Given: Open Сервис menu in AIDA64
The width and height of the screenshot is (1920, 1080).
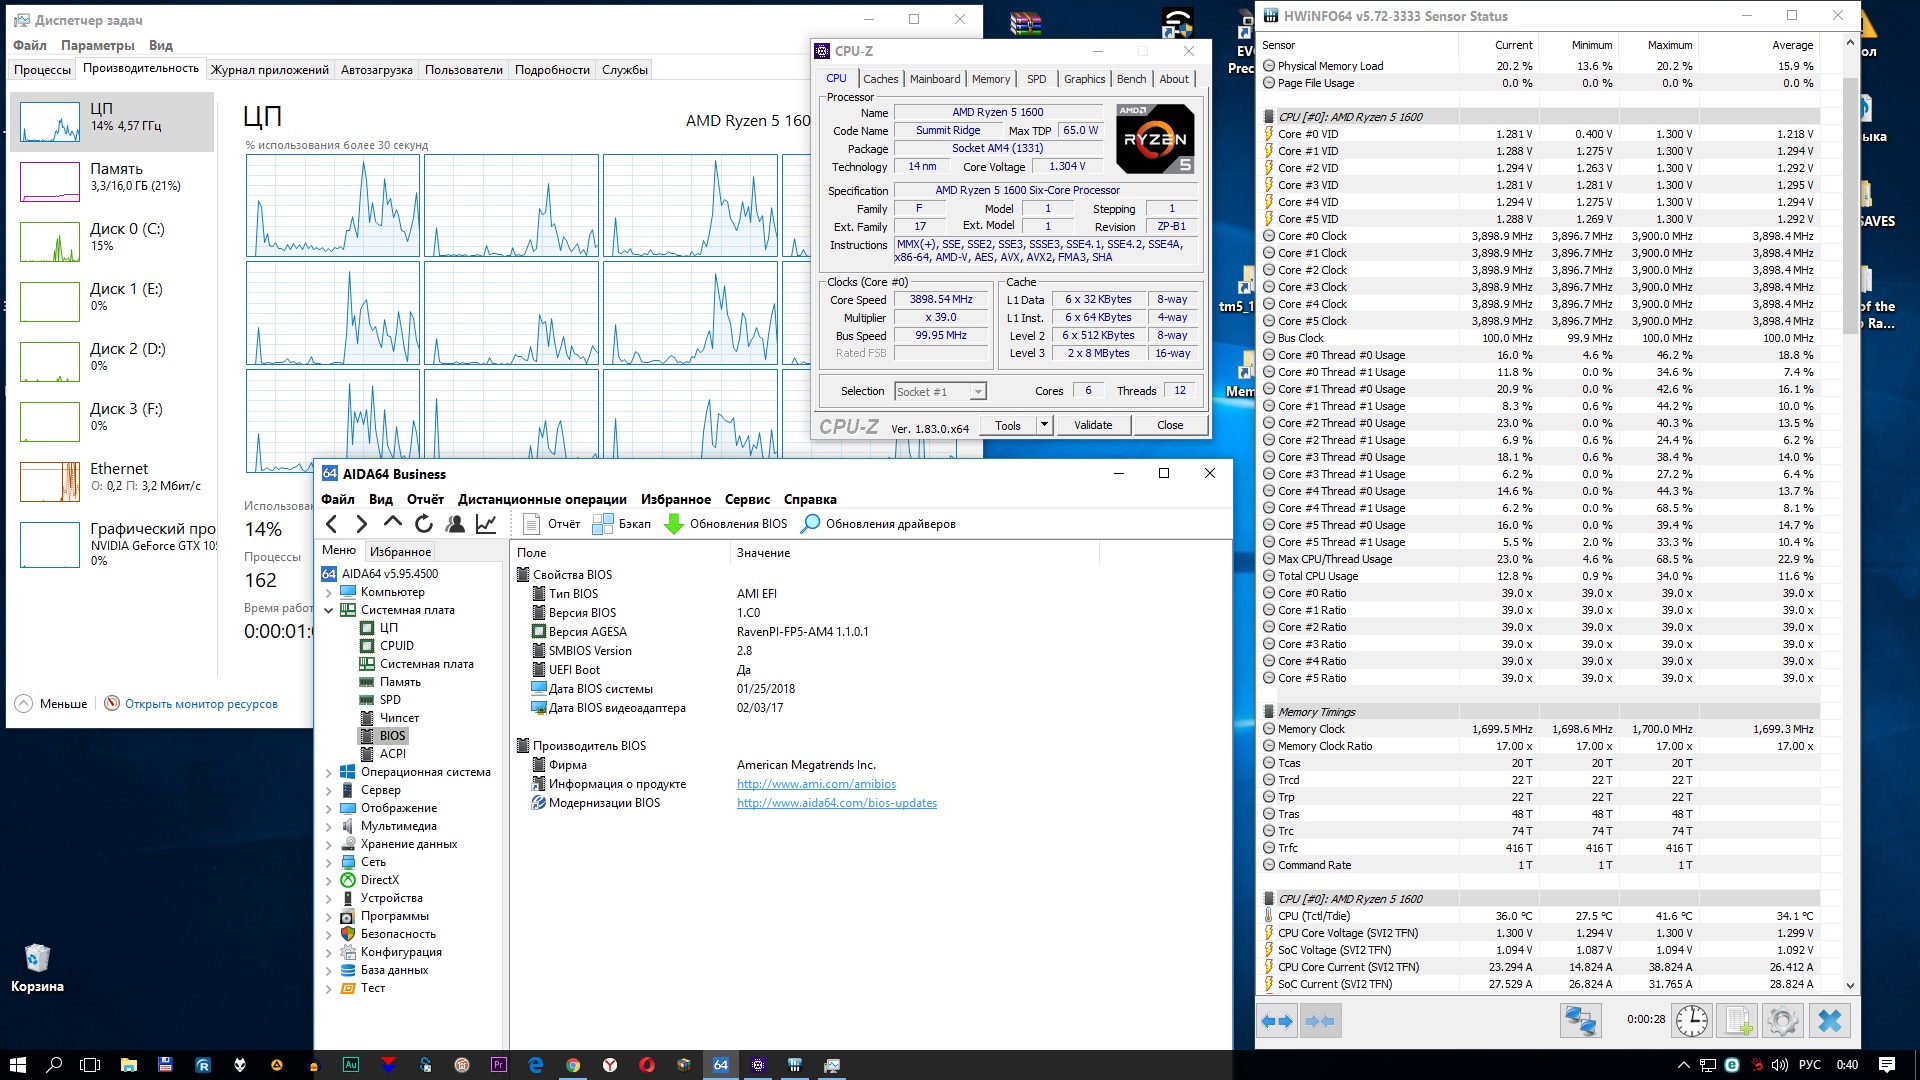Looking at the screenshot, I should click(x=747, y=499).
